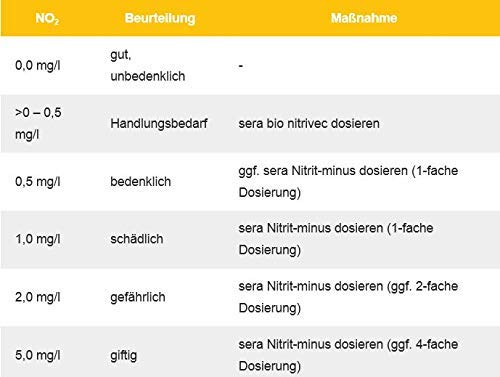Select the 5,0 mg/l value cell
The width and height of the screenshot is (500, 377).
[38, 355]
